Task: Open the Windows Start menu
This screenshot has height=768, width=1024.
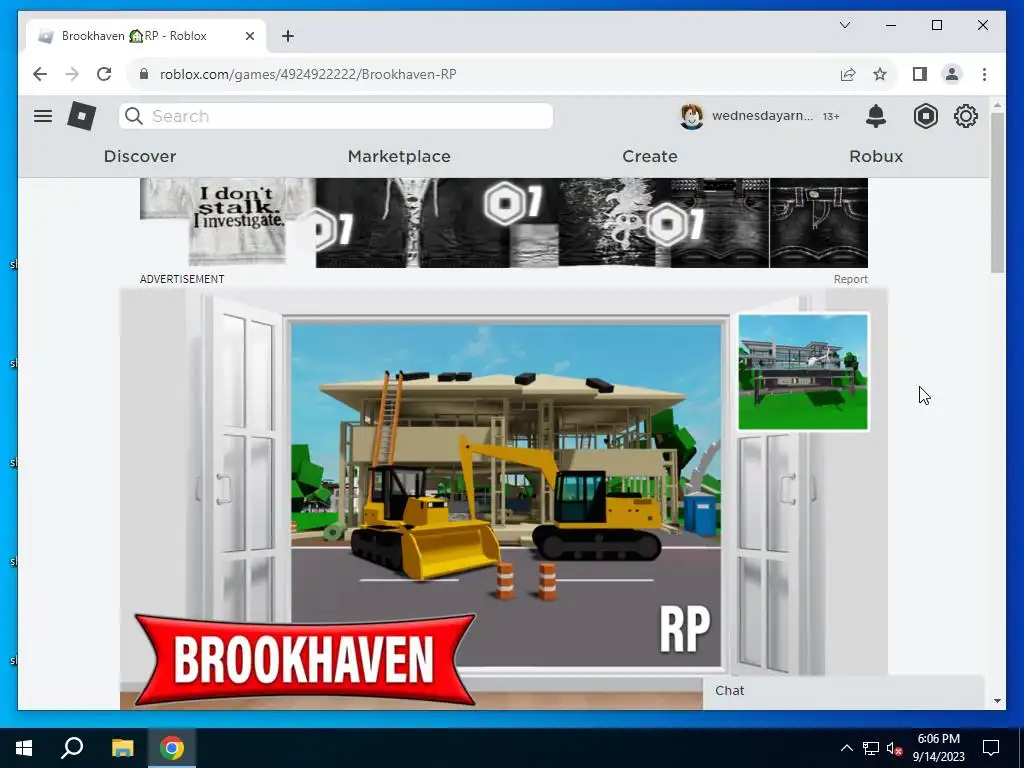Action: click(24, 748)
